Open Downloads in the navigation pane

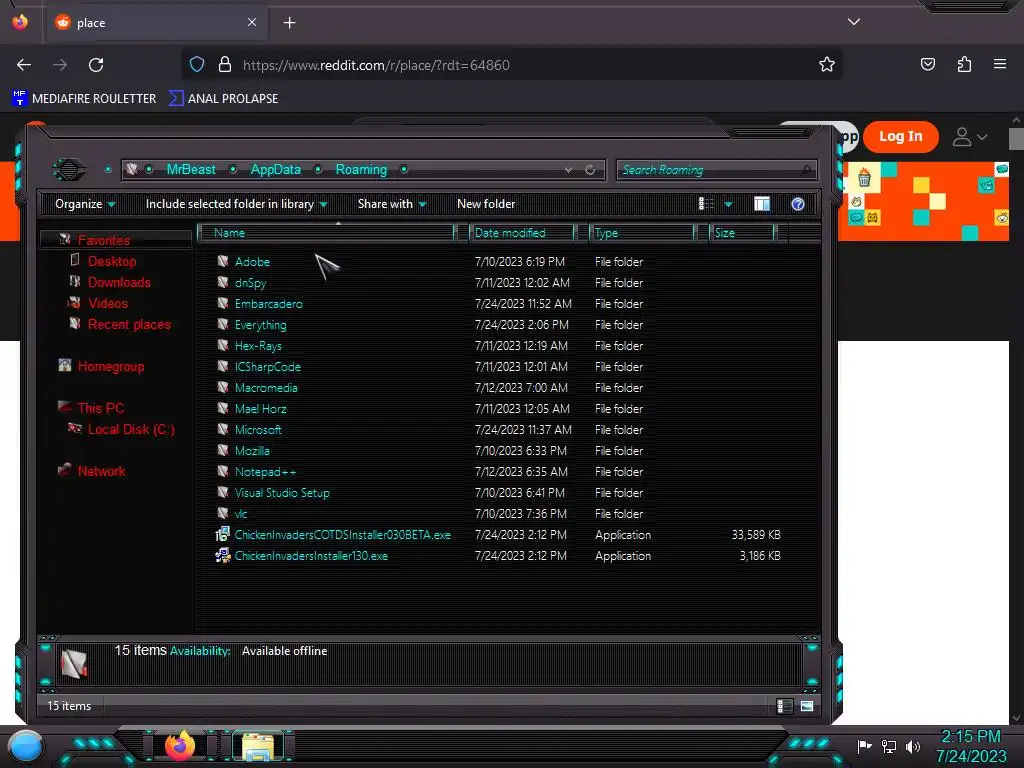(119, 282)
